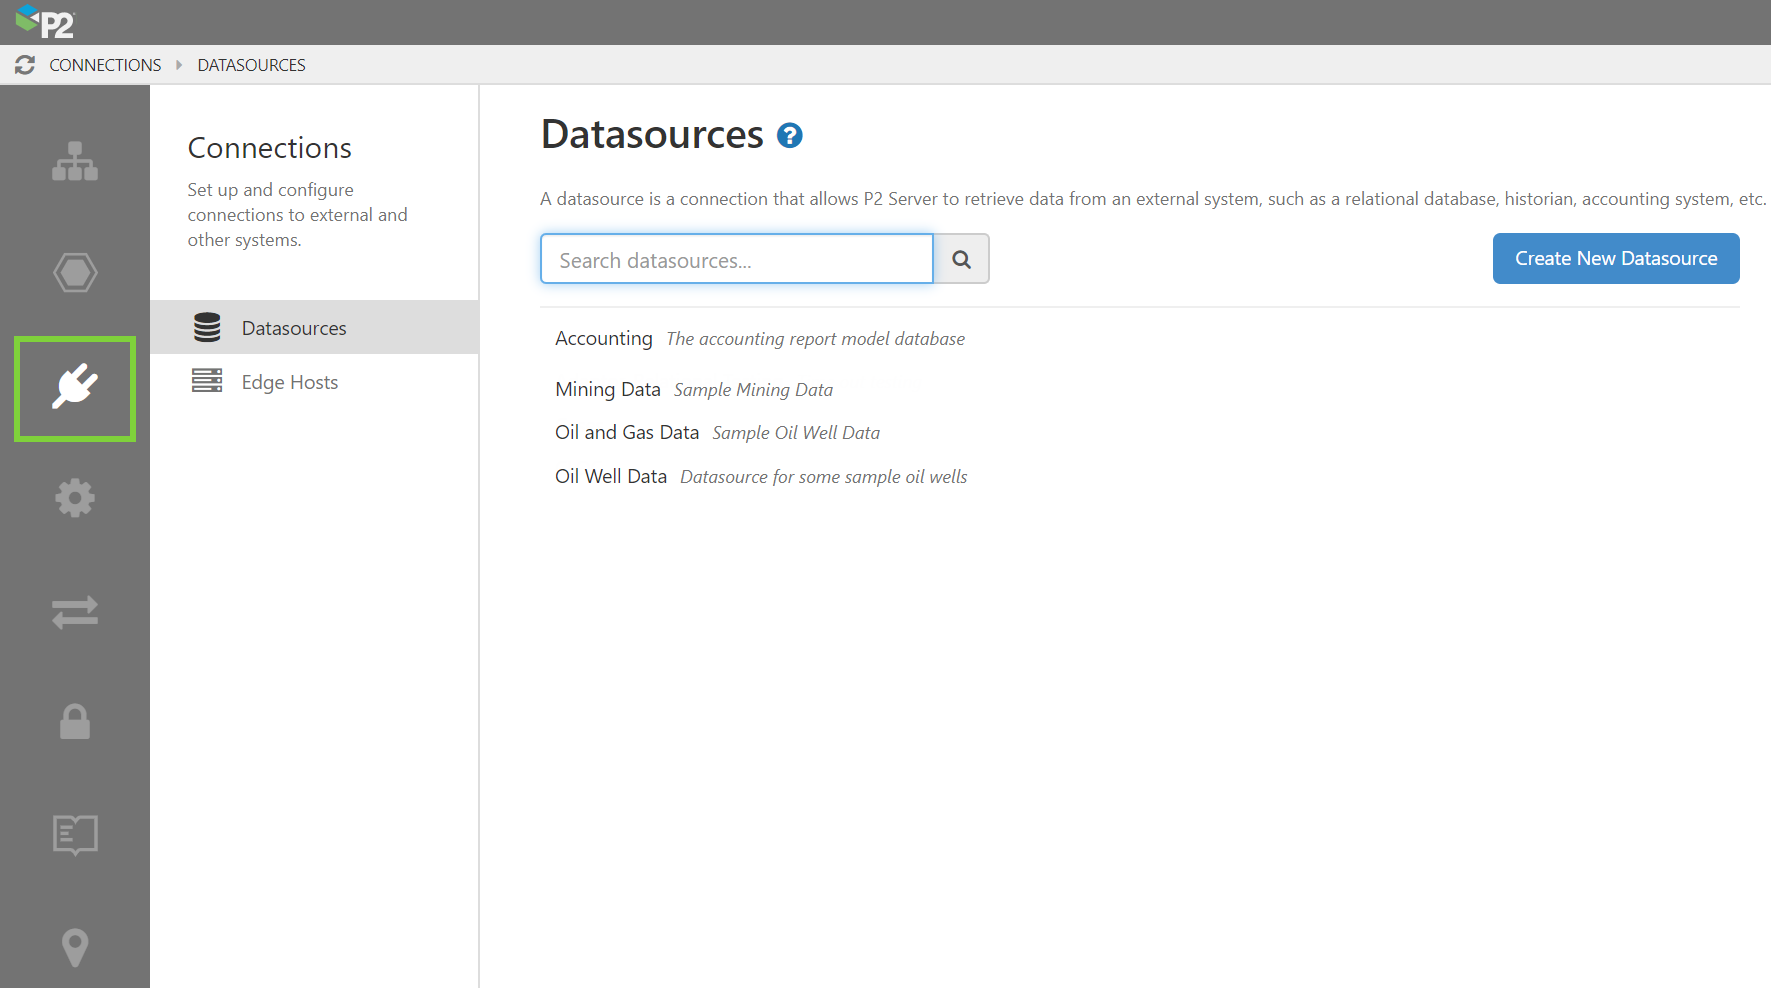Click the open book sidebar icon

(75, 834)
